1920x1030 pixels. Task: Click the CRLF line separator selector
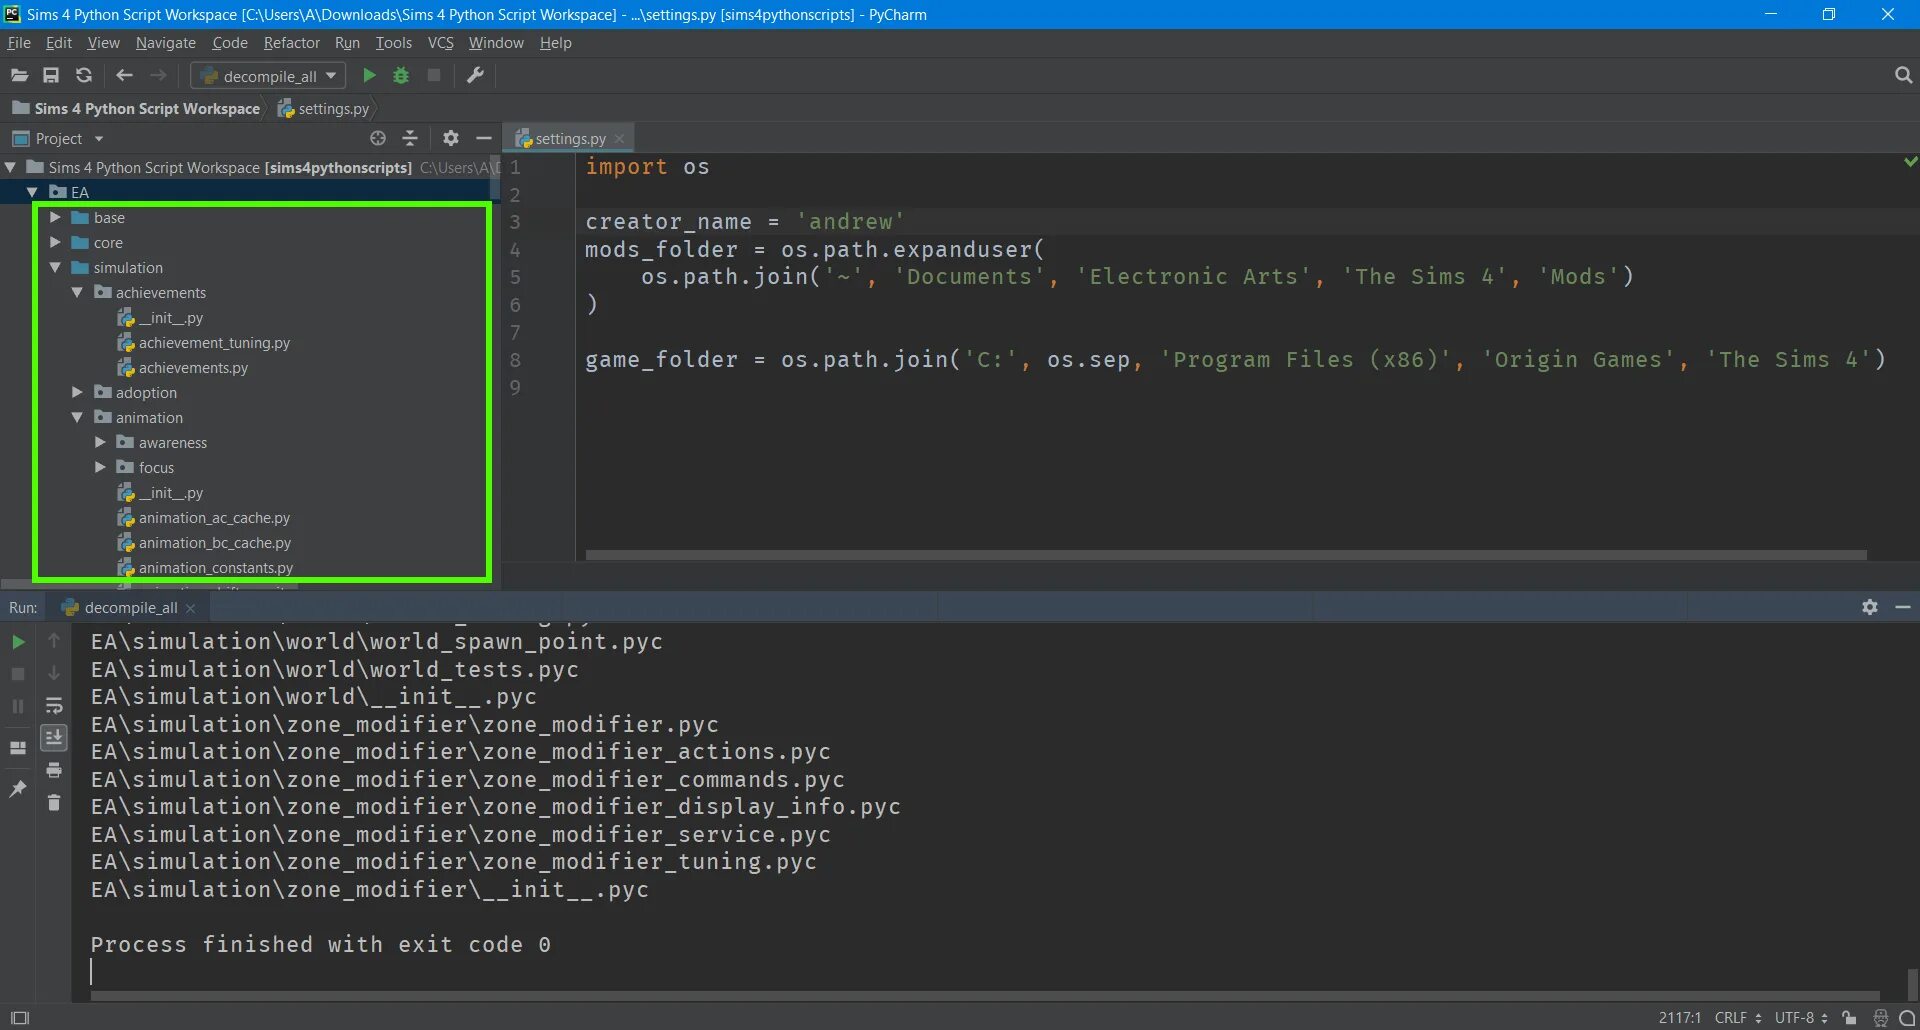(x=1738, y=1018)
